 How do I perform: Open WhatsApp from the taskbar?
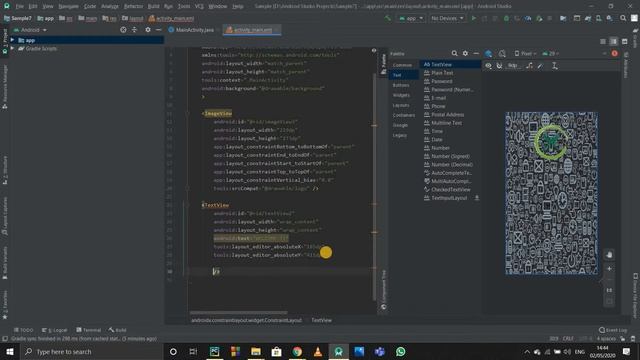tap(400, 351)
